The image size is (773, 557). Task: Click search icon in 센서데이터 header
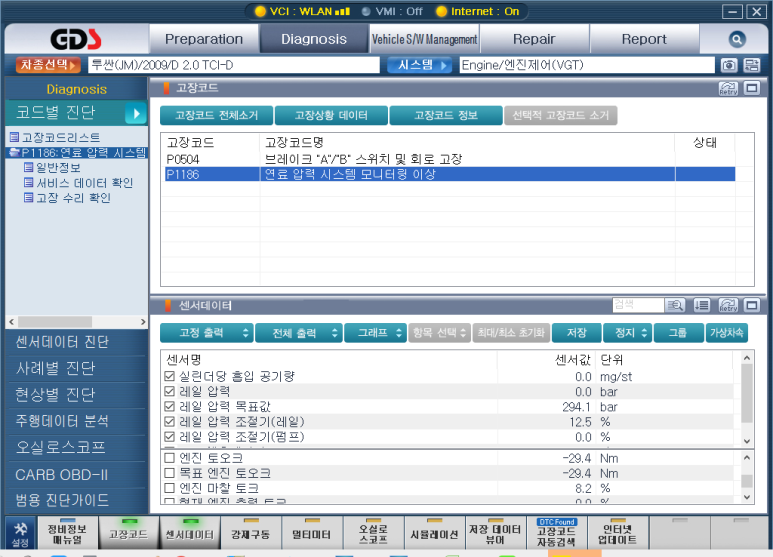click(674, 306)
